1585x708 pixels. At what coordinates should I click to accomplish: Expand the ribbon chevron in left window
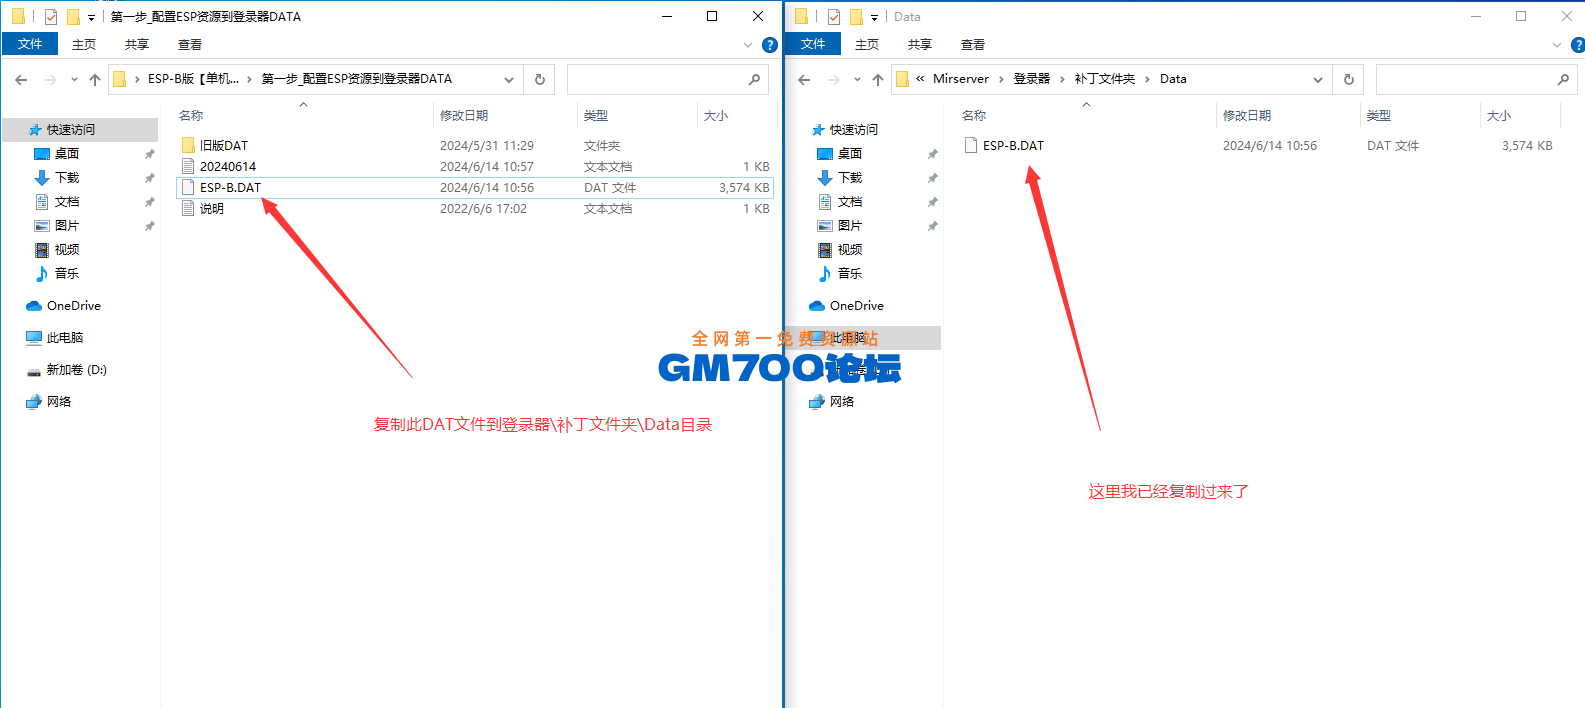coord(748,45)
